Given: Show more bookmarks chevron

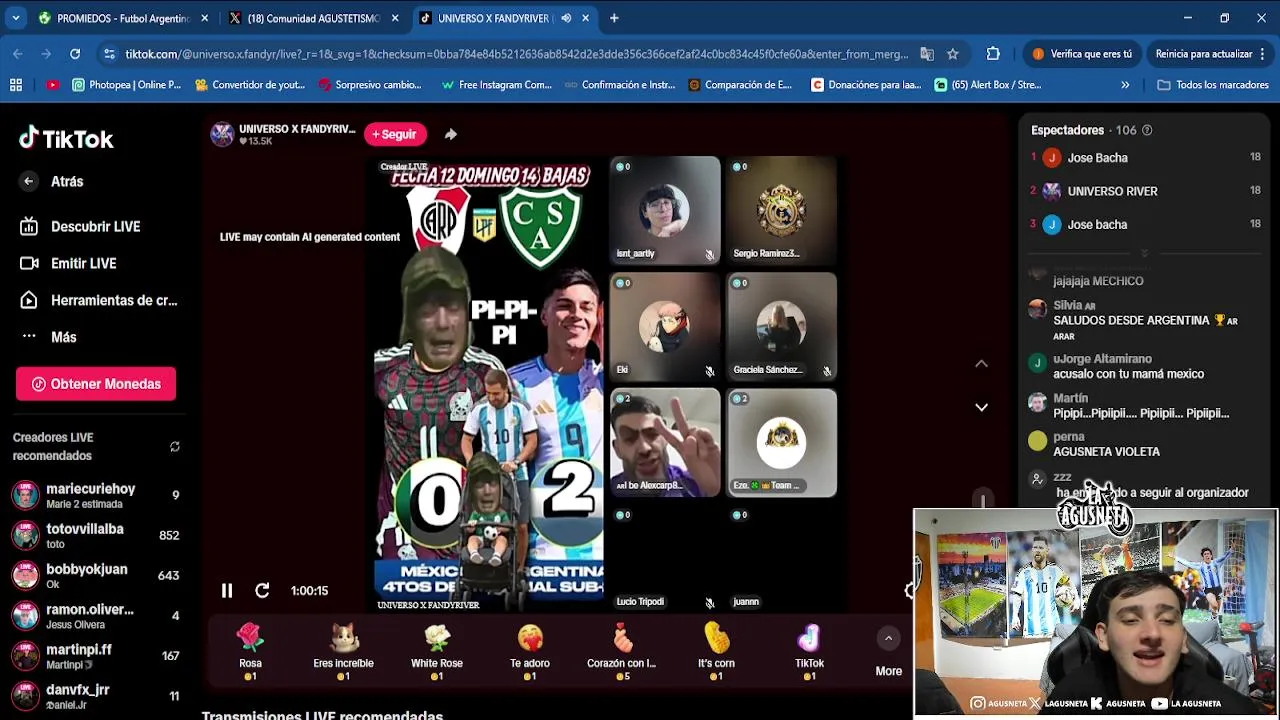Looking at the screenshot, I should [1125, 85].
